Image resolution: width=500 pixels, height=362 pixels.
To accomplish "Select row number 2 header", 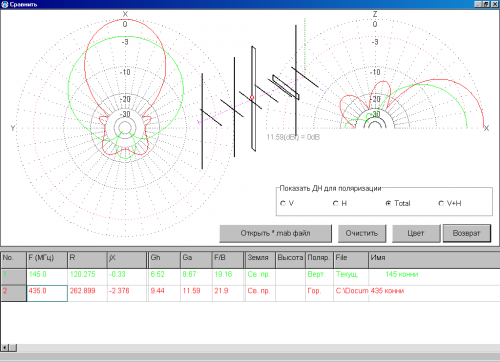I will (13, 293).
